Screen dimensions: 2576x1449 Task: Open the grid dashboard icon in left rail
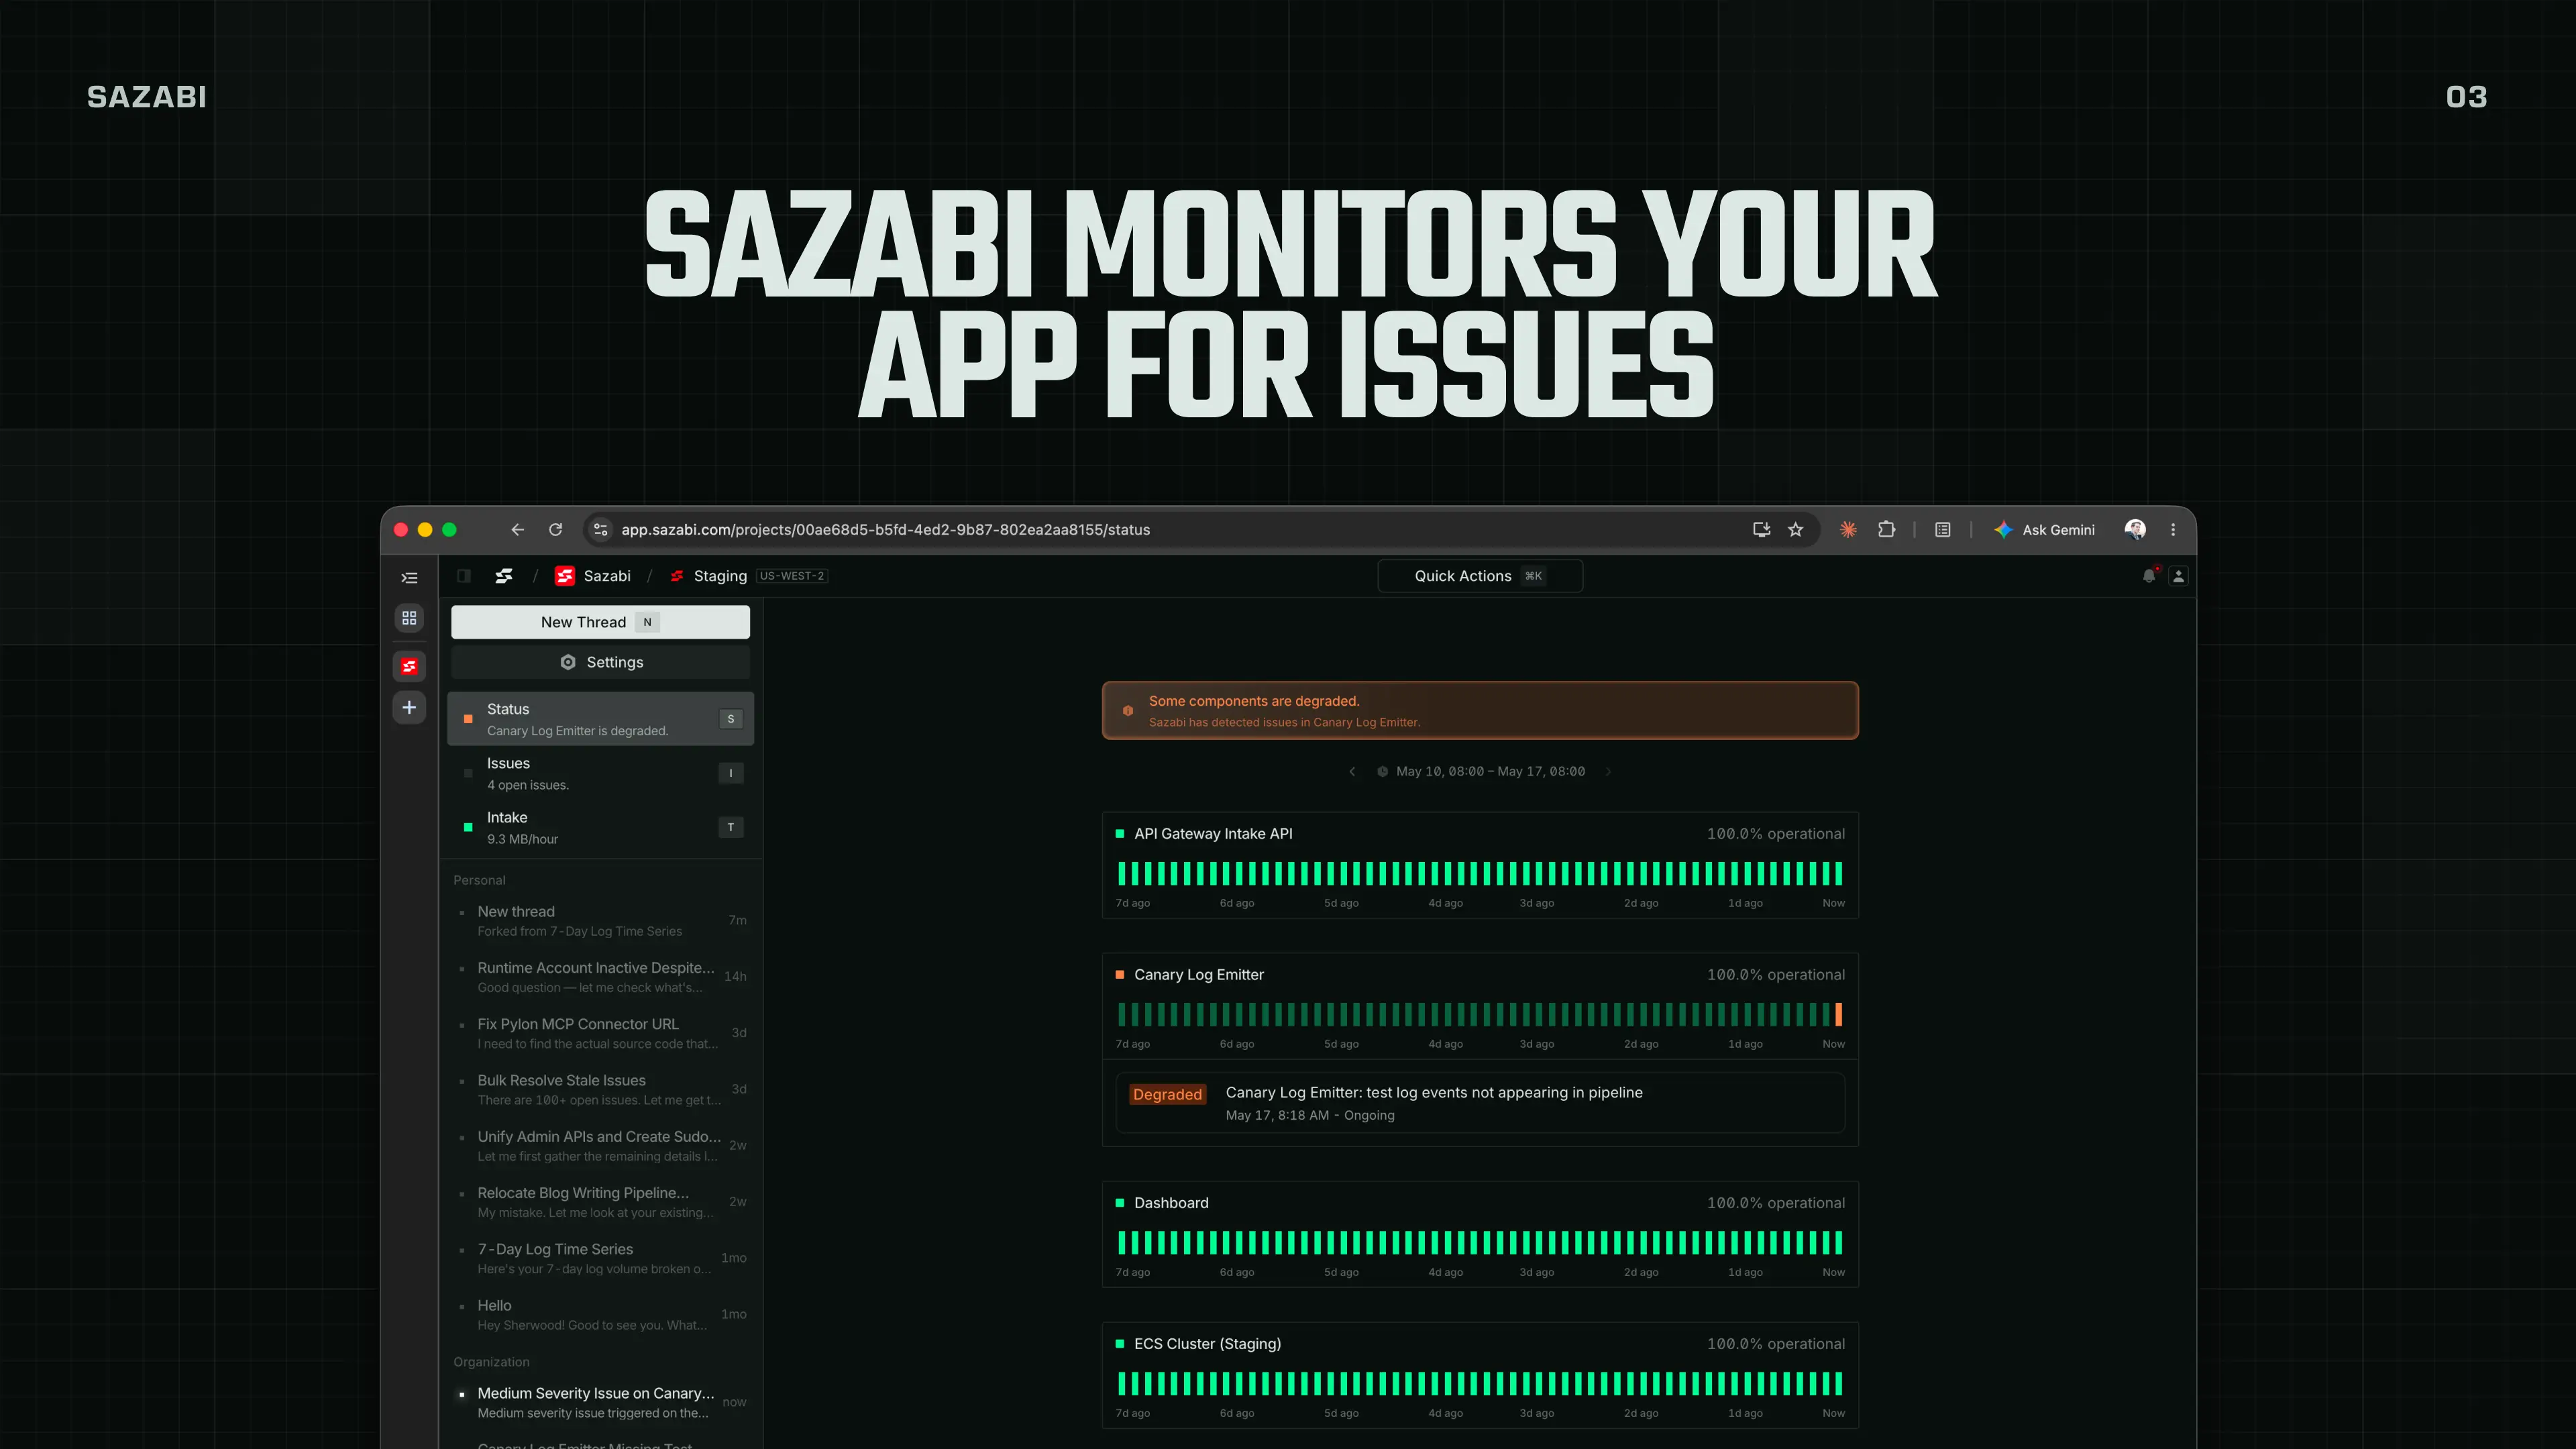[409, 618]
